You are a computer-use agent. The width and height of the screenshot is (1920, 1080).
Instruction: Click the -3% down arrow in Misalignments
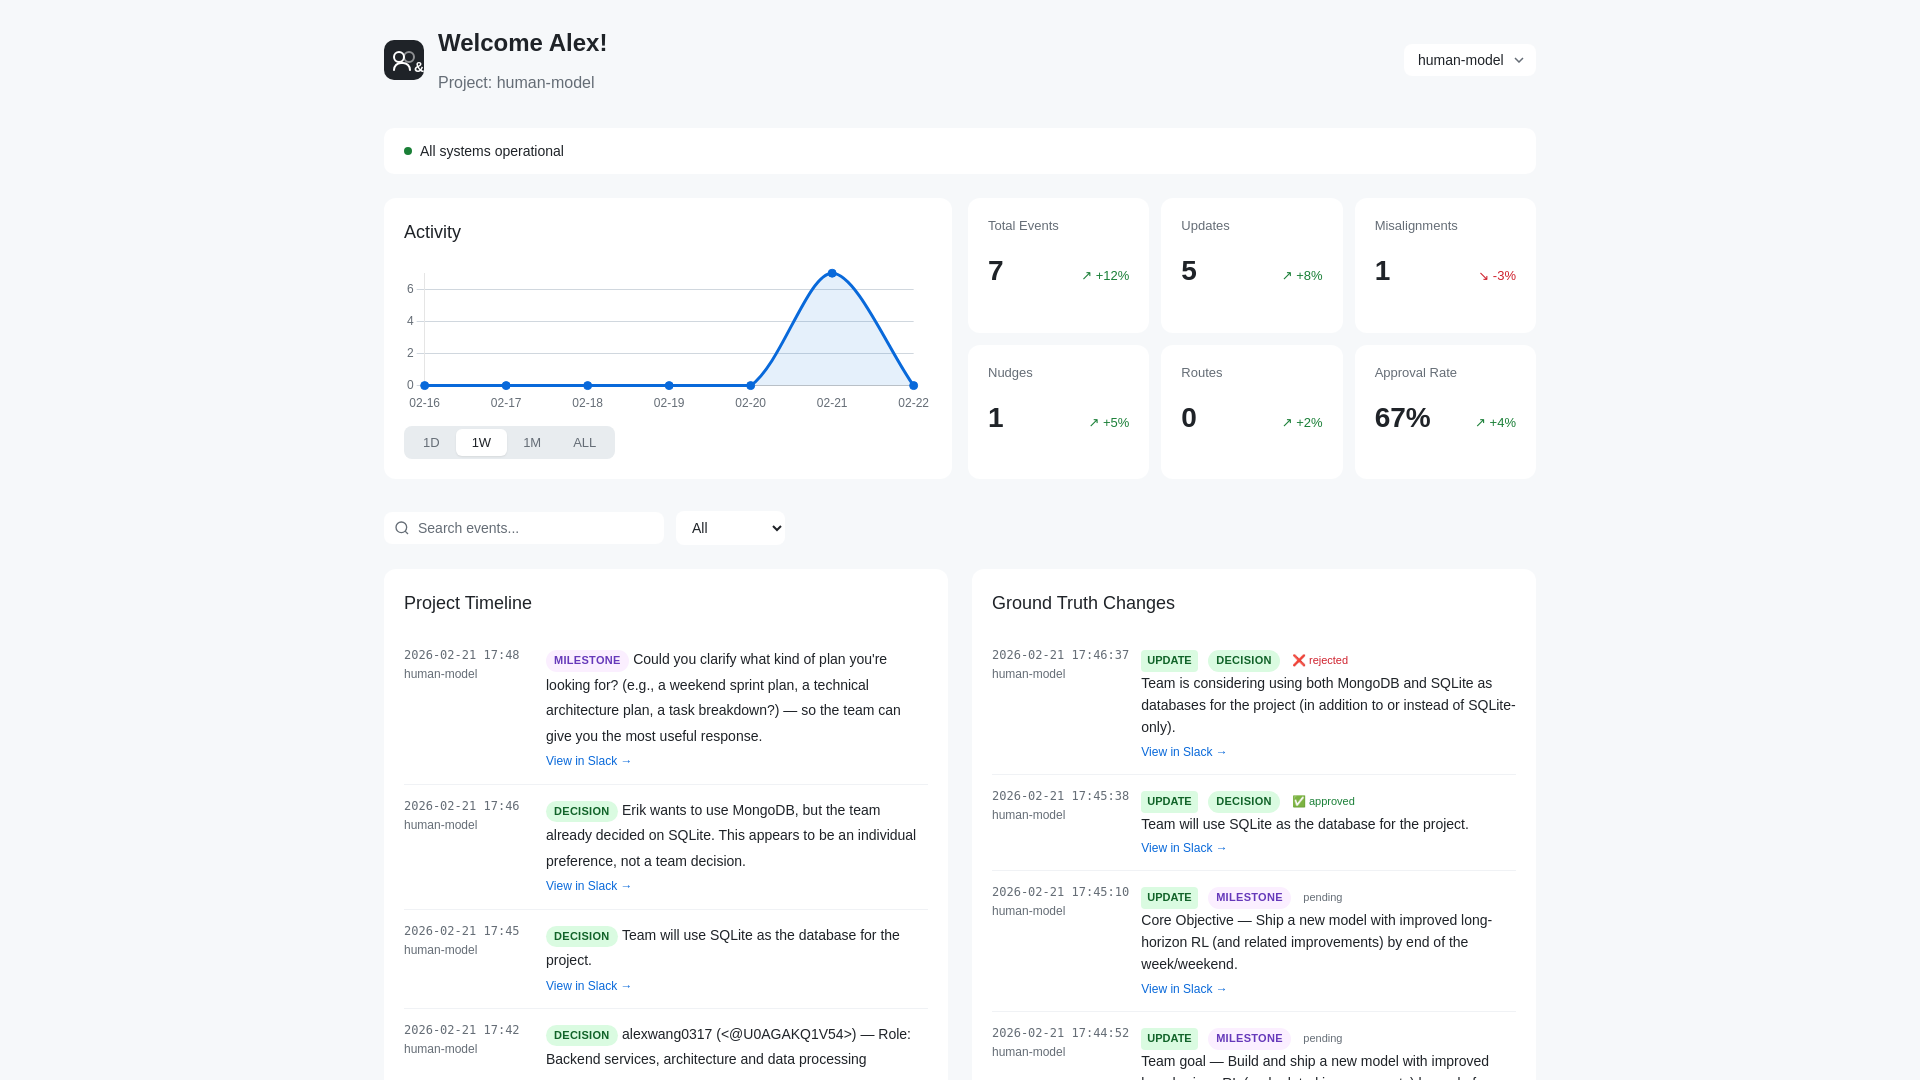pos(1484,276)
